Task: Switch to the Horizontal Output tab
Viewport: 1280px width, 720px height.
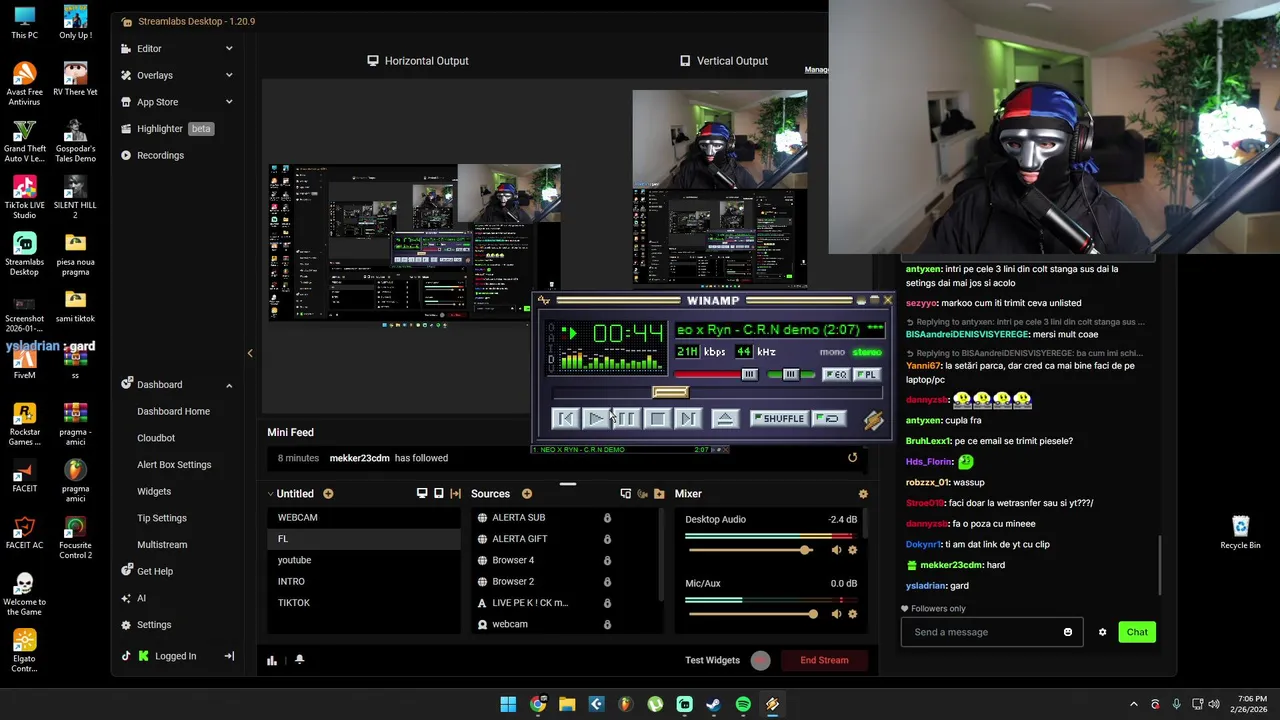Action: click(417, 61)
